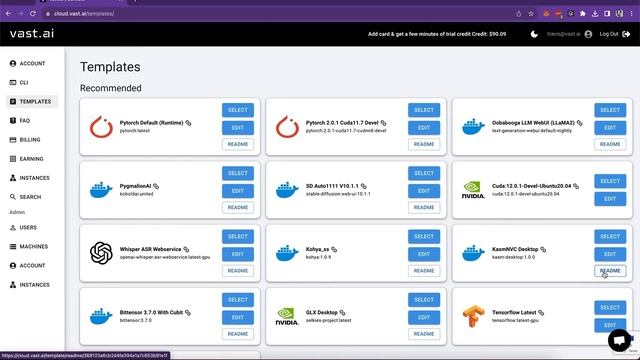Edit the Kohya_ss template

pos(424,254)
